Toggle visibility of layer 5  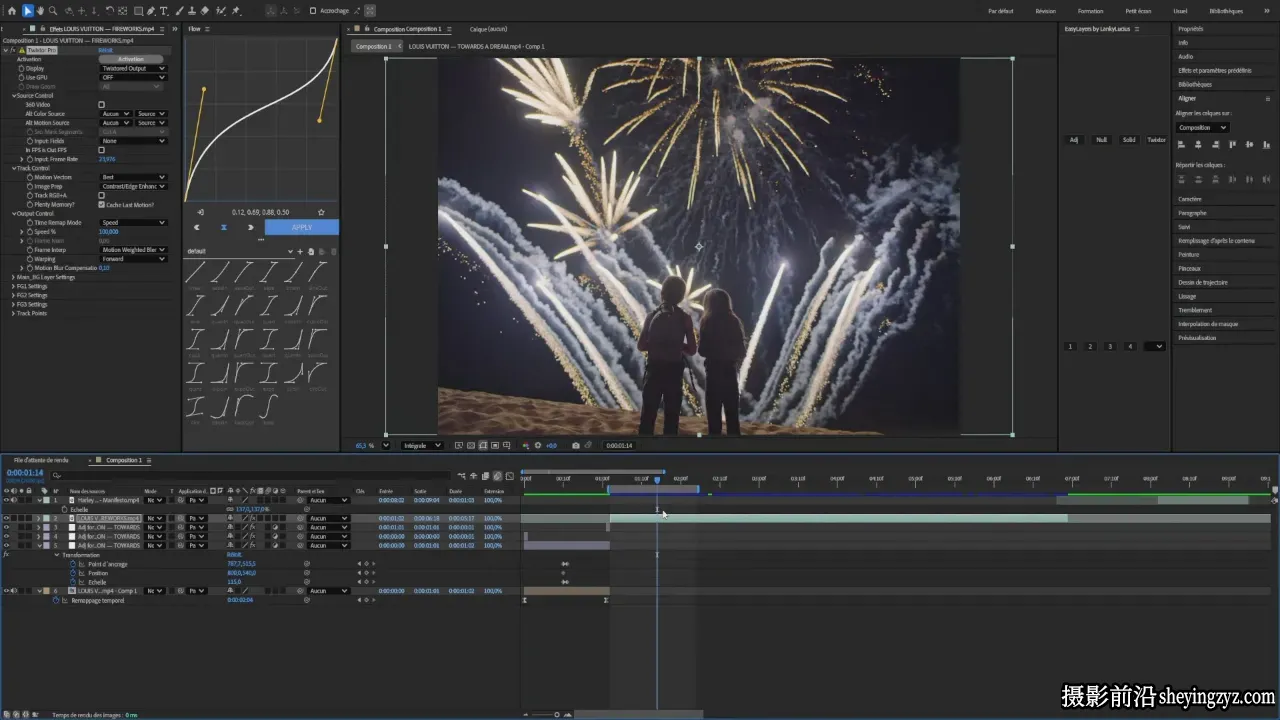point(6,546)
